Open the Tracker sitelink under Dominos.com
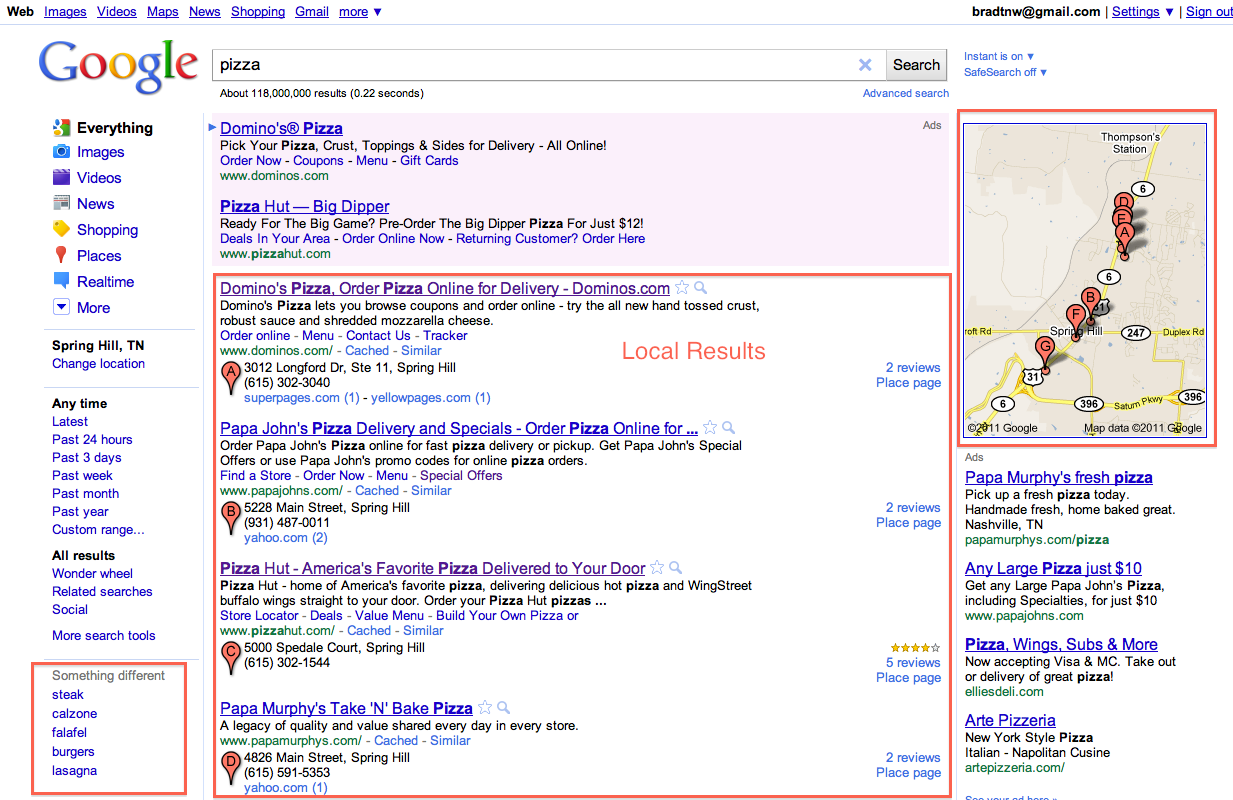Image resolution: width=1233 pixels, height=800 pixels. click(445, 336)
